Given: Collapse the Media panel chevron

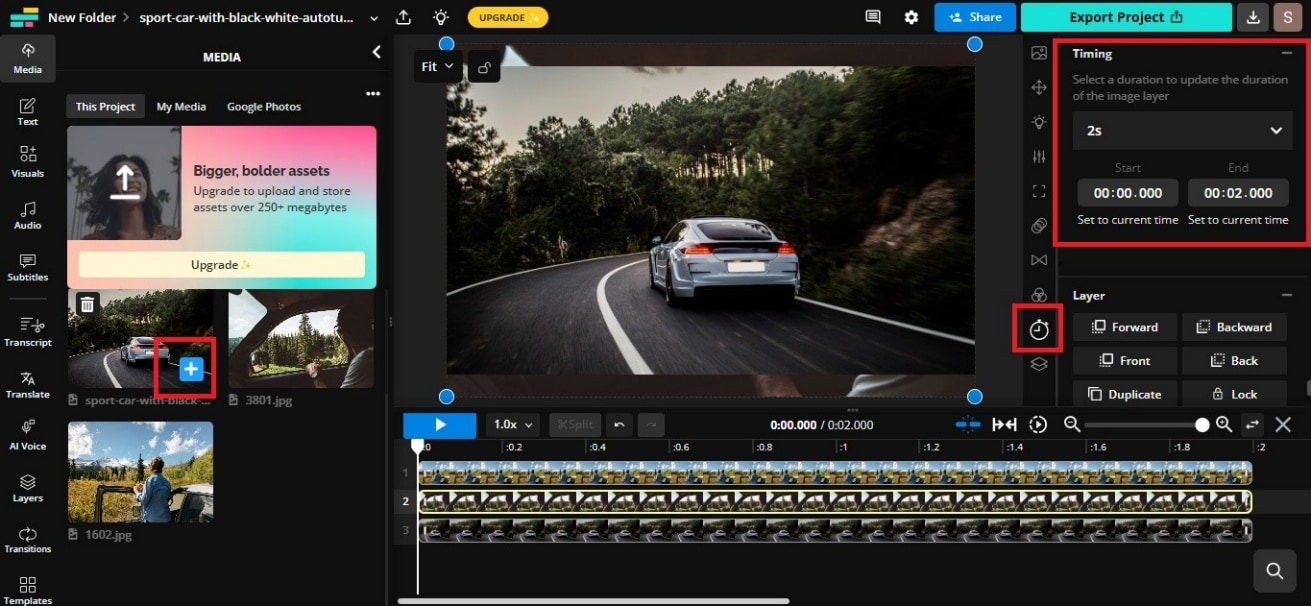Looking at the screenshot, I should tap(376, 52).
